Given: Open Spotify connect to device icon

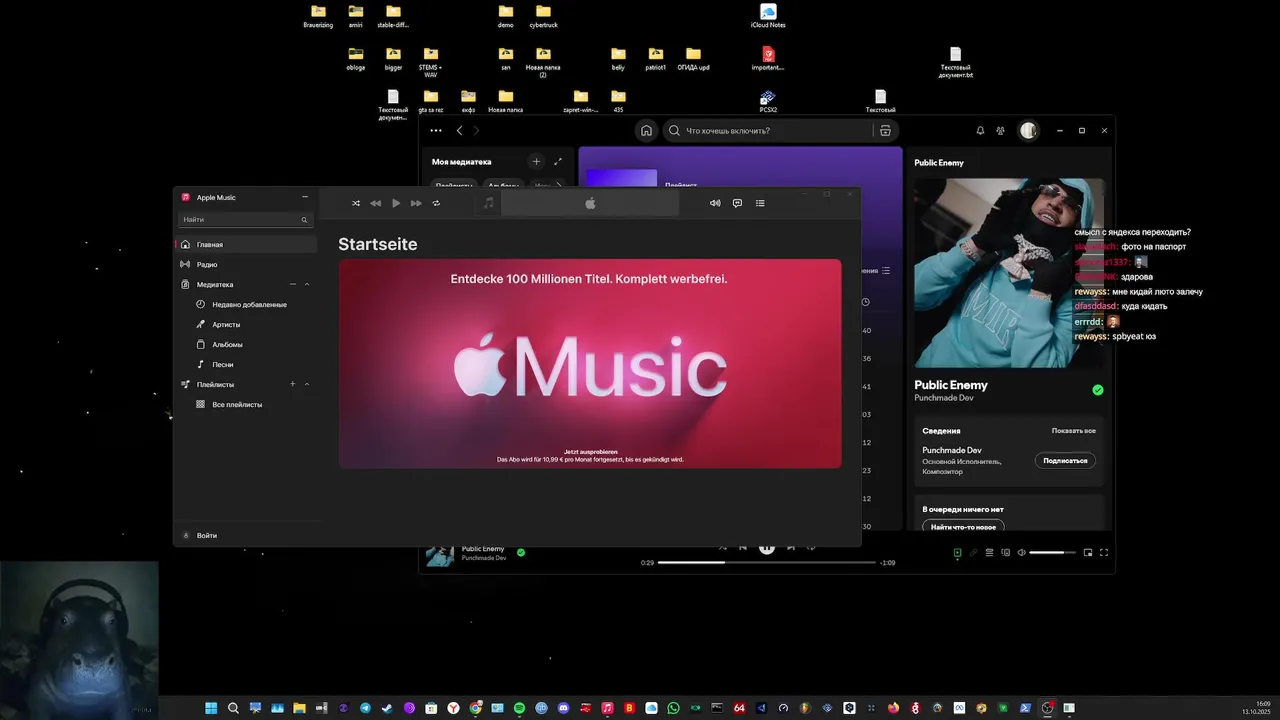Looking at the screenshot, I should click(x=1005, y=552).
